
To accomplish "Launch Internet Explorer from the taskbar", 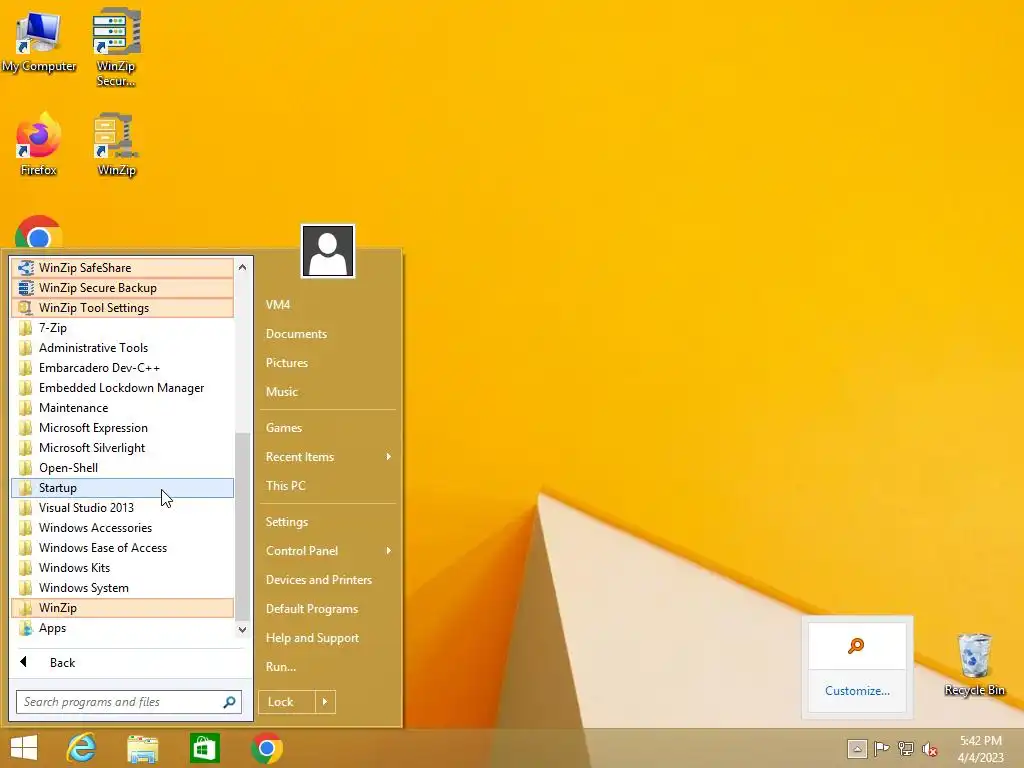I will (82, 748).
